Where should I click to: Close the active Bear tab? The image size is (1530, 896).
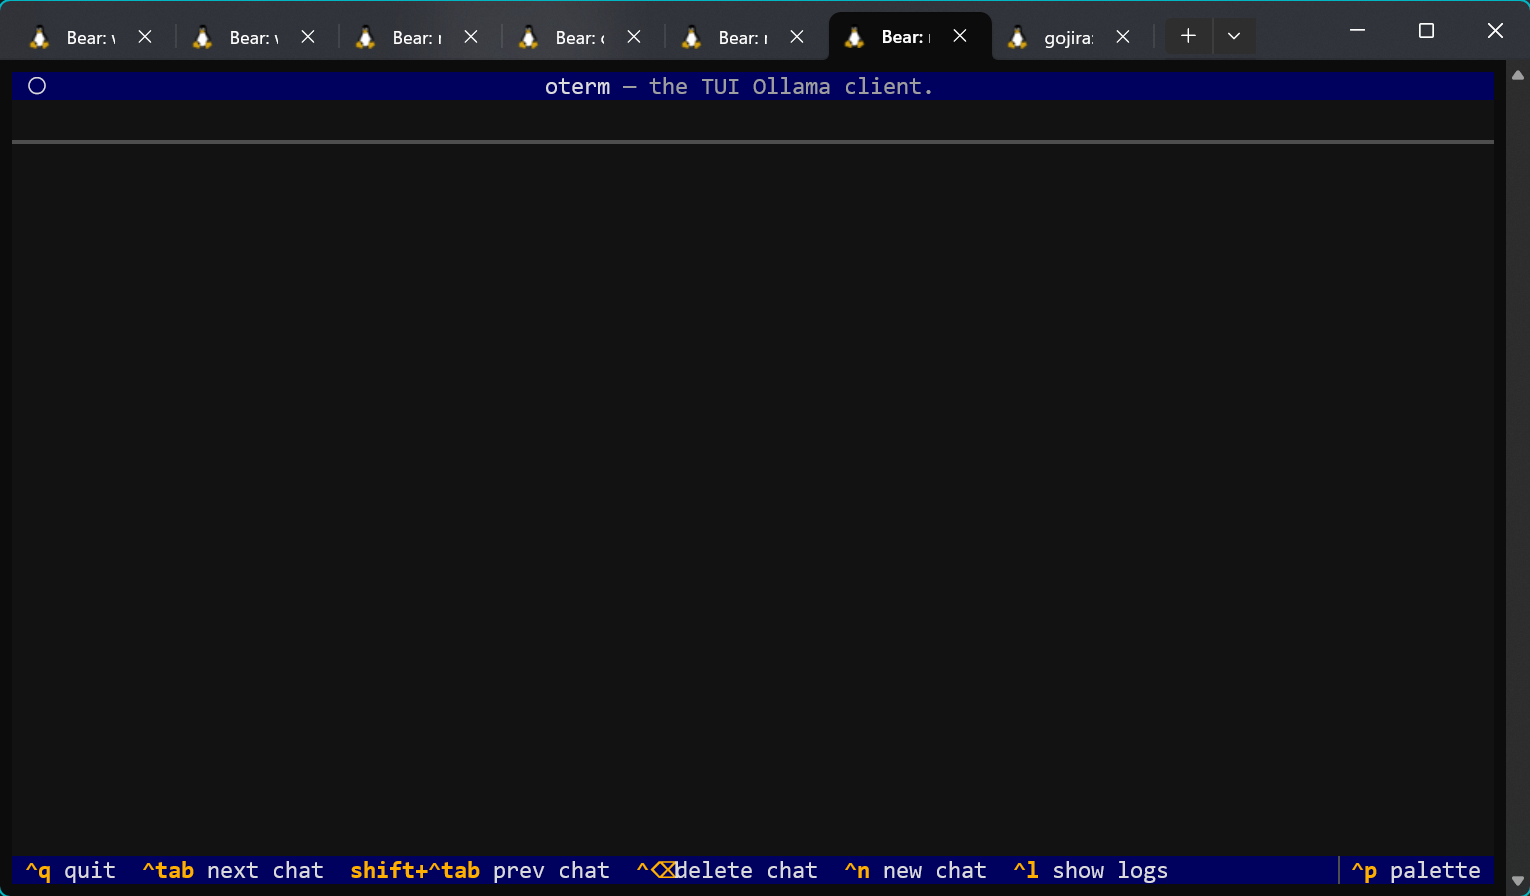point(960,36)
